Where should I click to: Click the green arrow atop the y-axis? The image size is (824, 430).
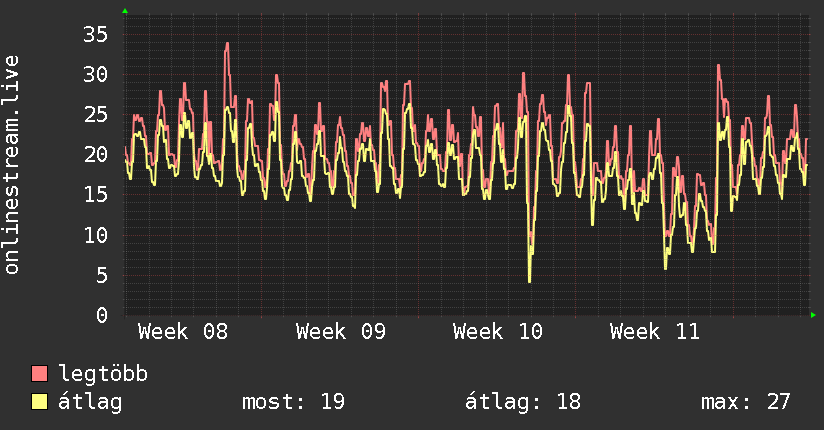pyautogui.click(x=125, y=11)
